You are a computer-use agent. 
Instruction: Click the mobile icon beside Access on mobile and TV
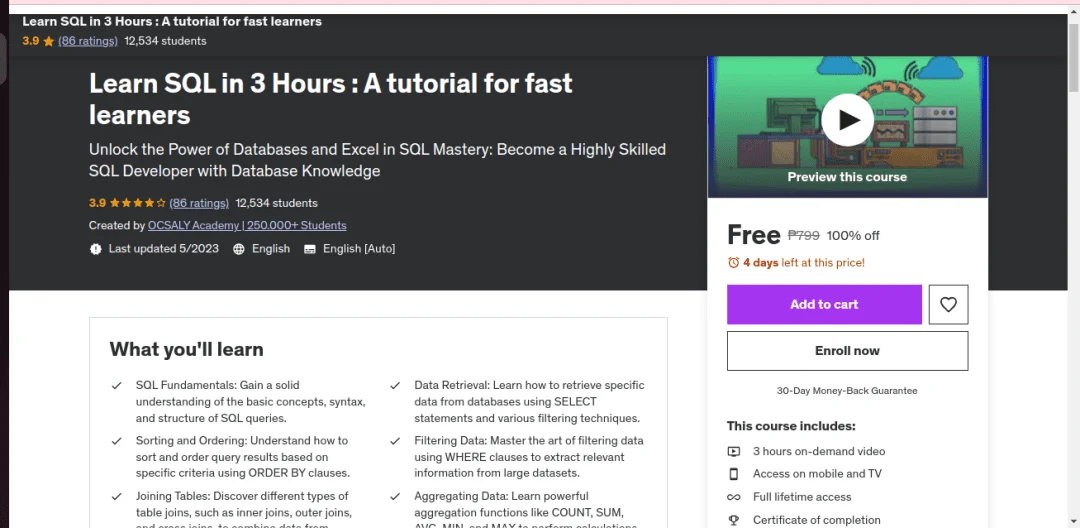(734, 474)
